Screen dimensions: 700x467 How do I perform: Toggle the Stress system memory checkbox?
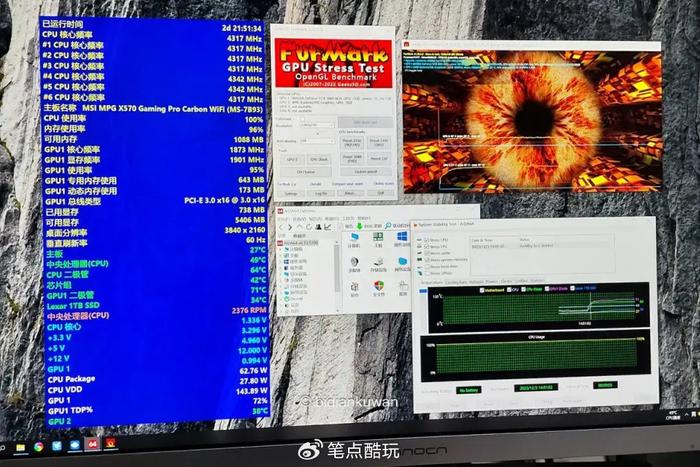pyautogui.click(x=428, y=260)
